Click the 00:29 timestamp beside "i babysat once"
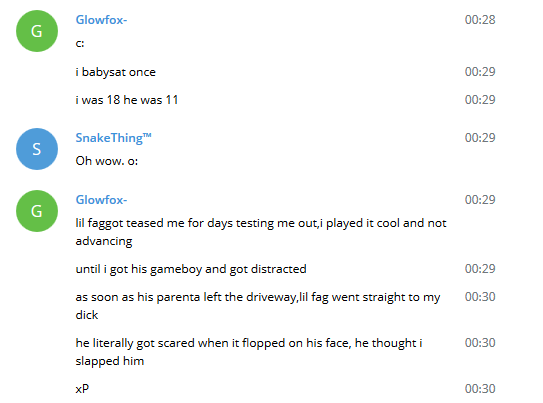543x403 pixels. (480, 72)
